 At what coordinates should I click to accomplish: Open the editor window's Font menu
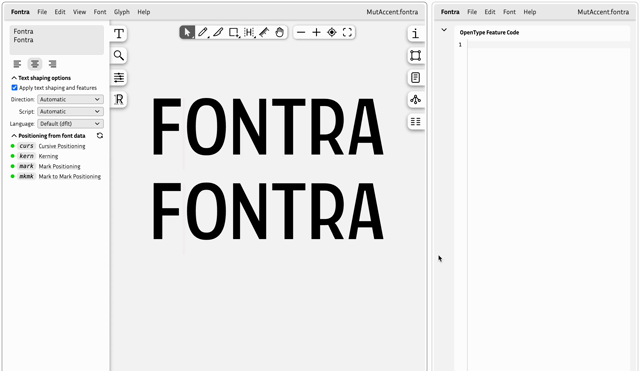point(100,12)
